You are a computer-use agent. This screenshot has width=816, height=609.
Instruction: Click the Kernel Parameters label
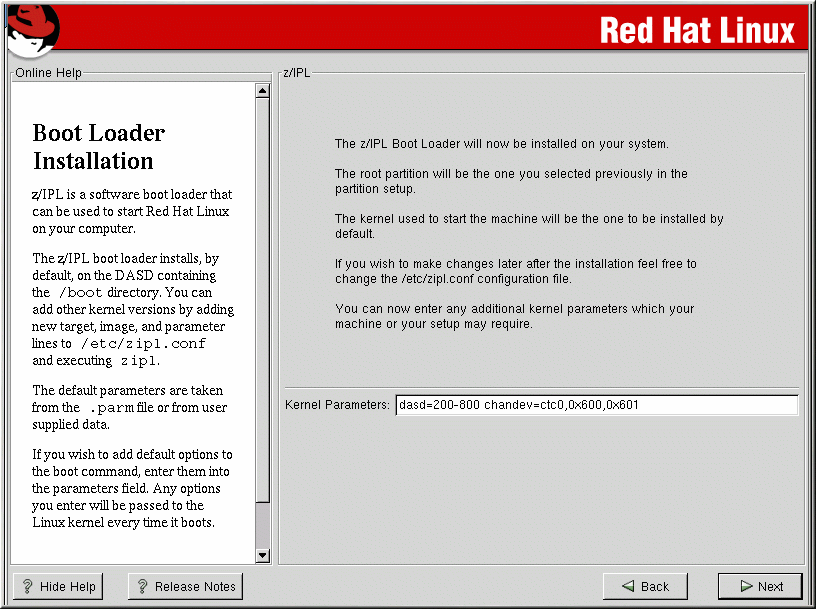pos(337,405)
